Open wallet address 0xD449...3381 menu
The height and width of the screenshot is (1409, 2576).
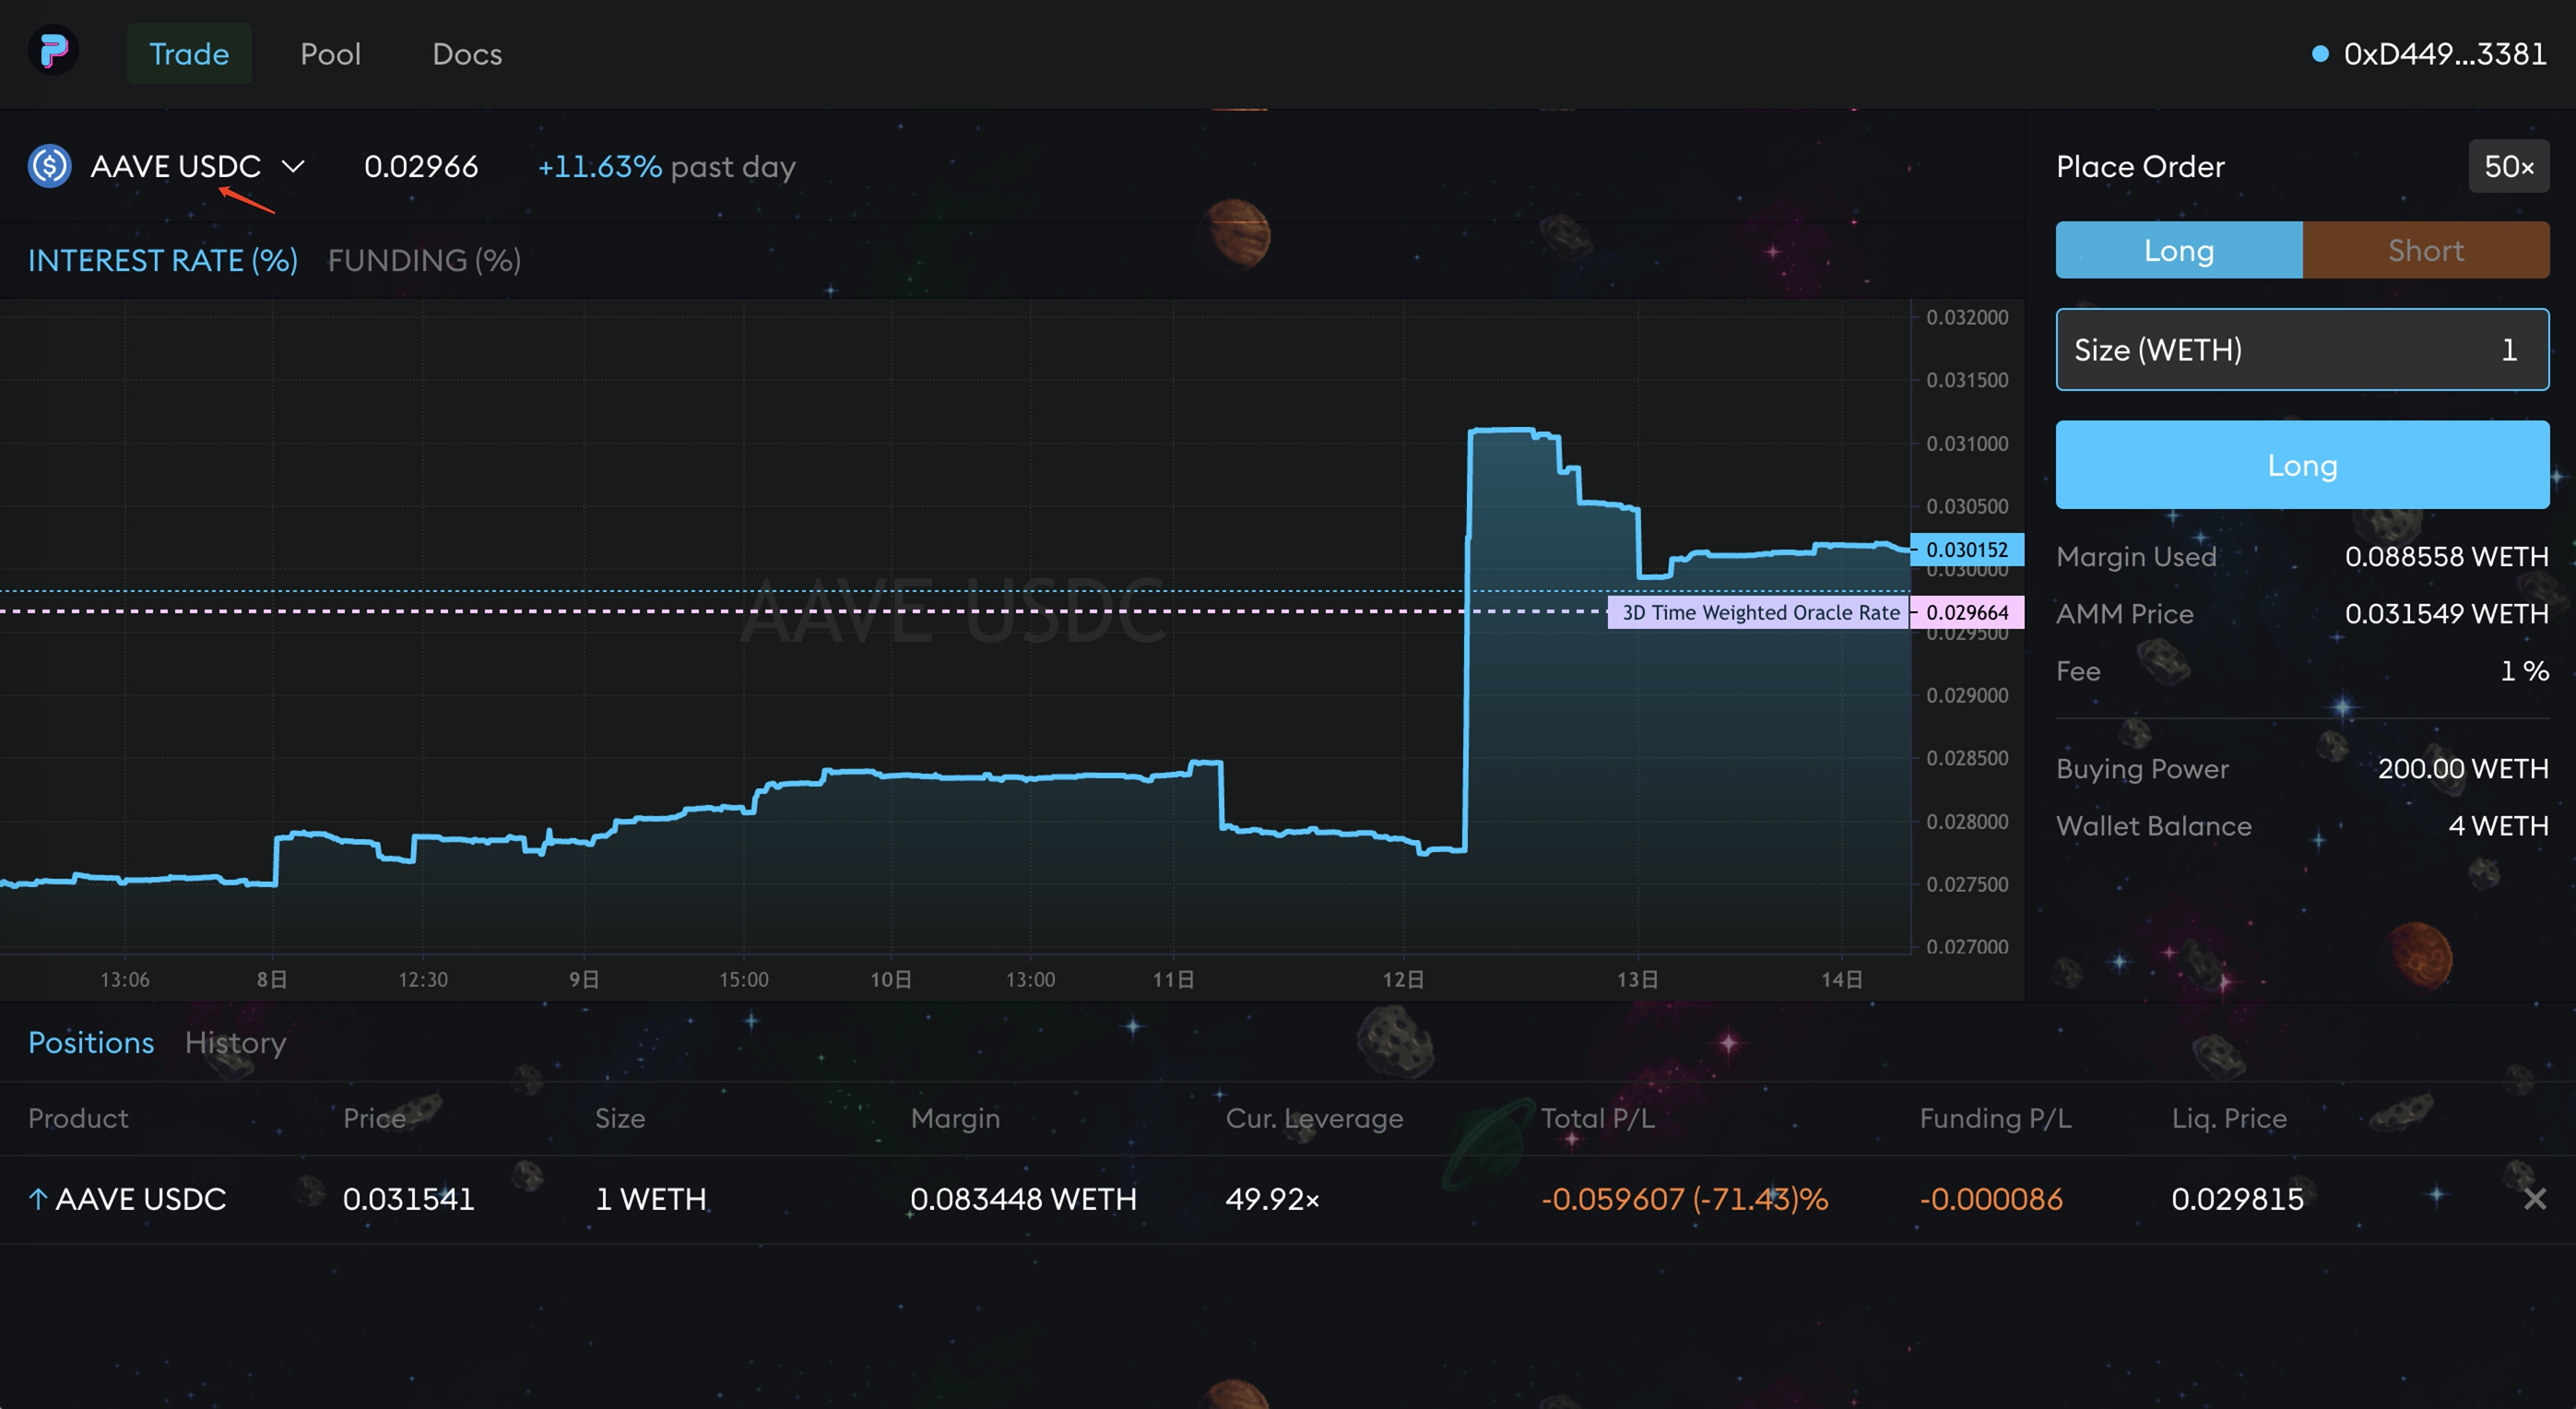tap(2444, 54)
